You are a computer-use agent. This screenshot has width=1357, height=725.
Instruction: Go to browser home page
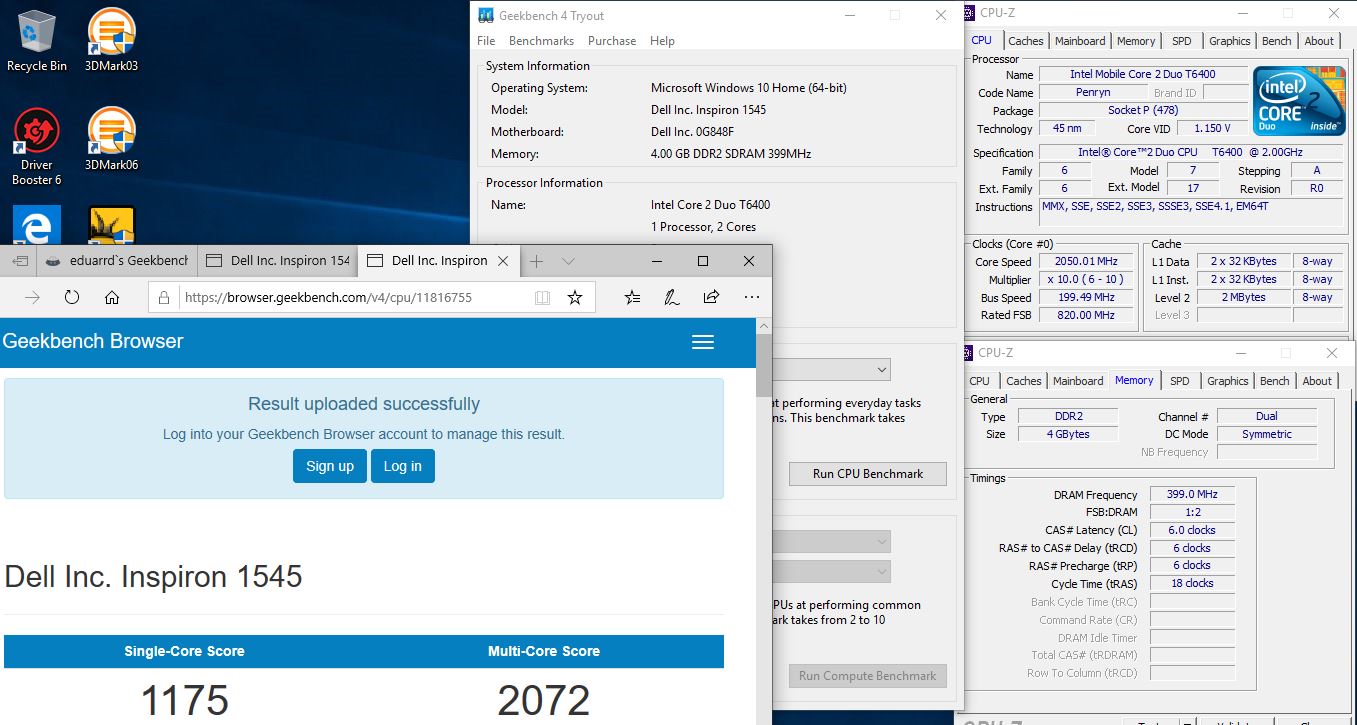point(112,297)
